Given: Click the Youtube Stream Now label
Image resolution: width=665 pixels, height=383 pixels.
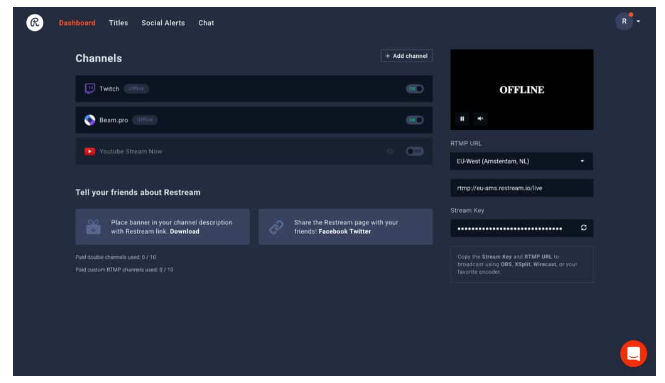Looking at the screenshot, I should coord(131,151).
